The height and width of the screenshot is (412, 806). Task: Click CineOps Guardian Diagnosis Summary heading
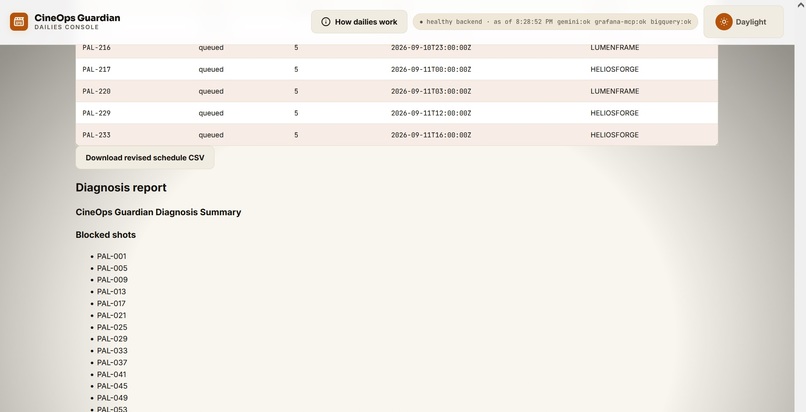point(158,212)
